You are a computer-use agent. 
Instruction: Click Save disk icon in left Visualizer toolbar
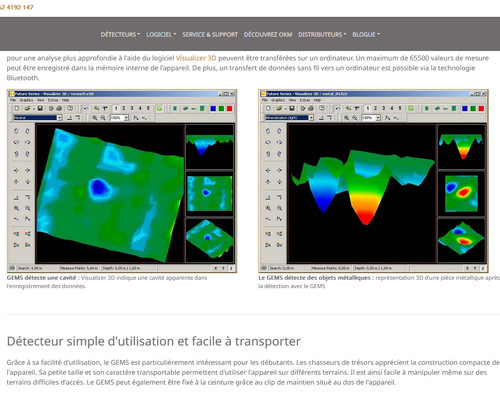click(x=40, y=108)
